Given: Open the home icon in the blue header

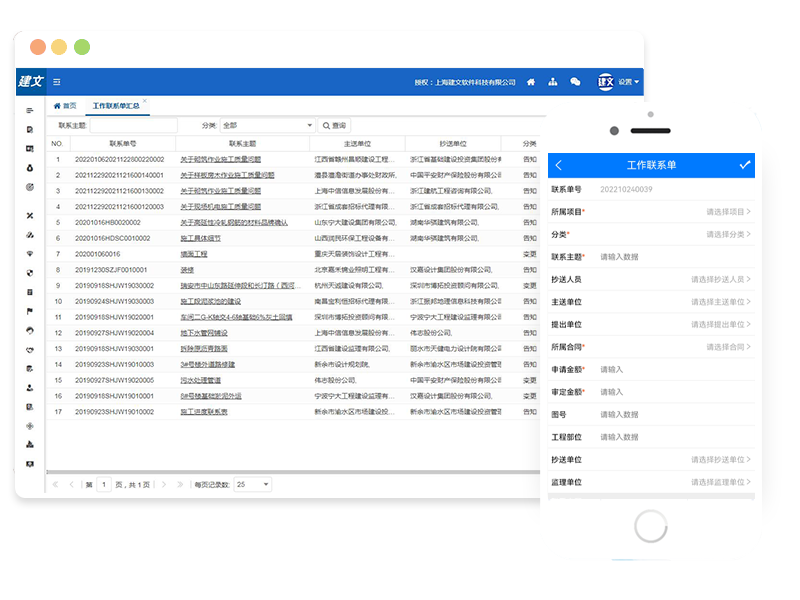Looking at the screenshot, I should (531, 82).
